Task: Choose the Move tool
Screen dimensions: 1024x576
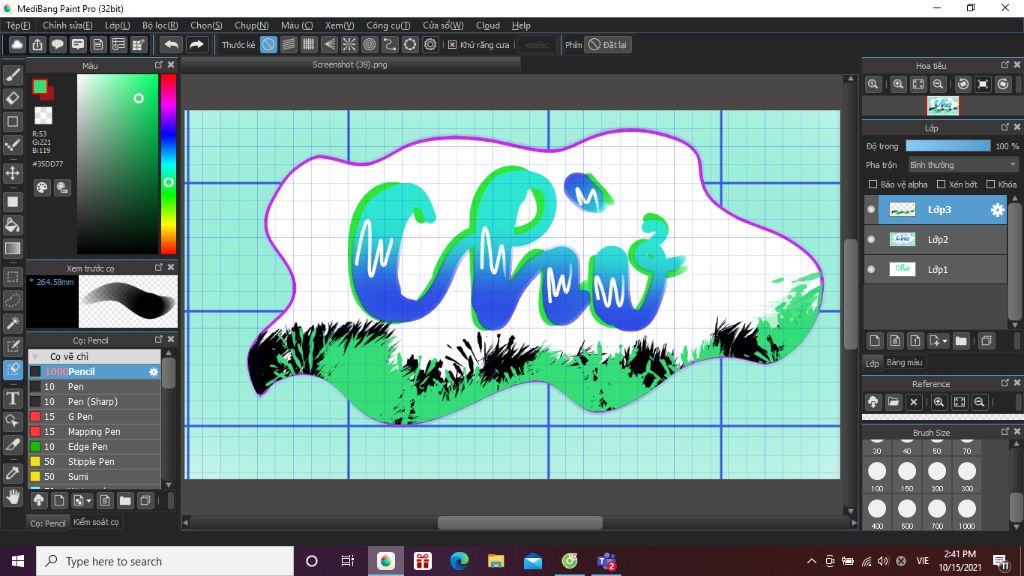Action: [12, 173]
